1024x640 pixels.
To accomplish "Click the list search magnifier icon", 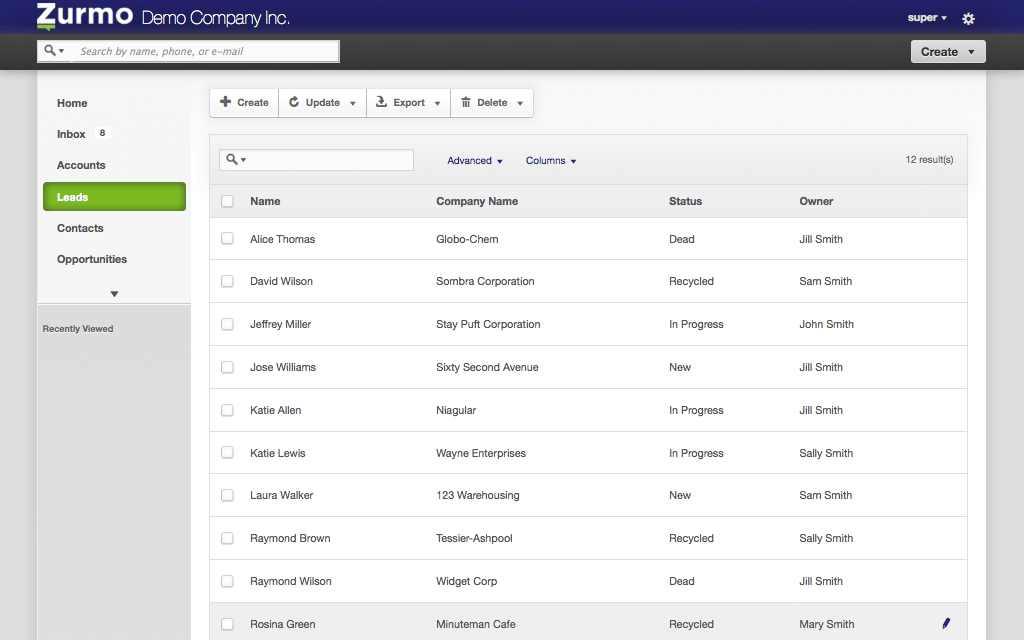I will coord(233,160).
